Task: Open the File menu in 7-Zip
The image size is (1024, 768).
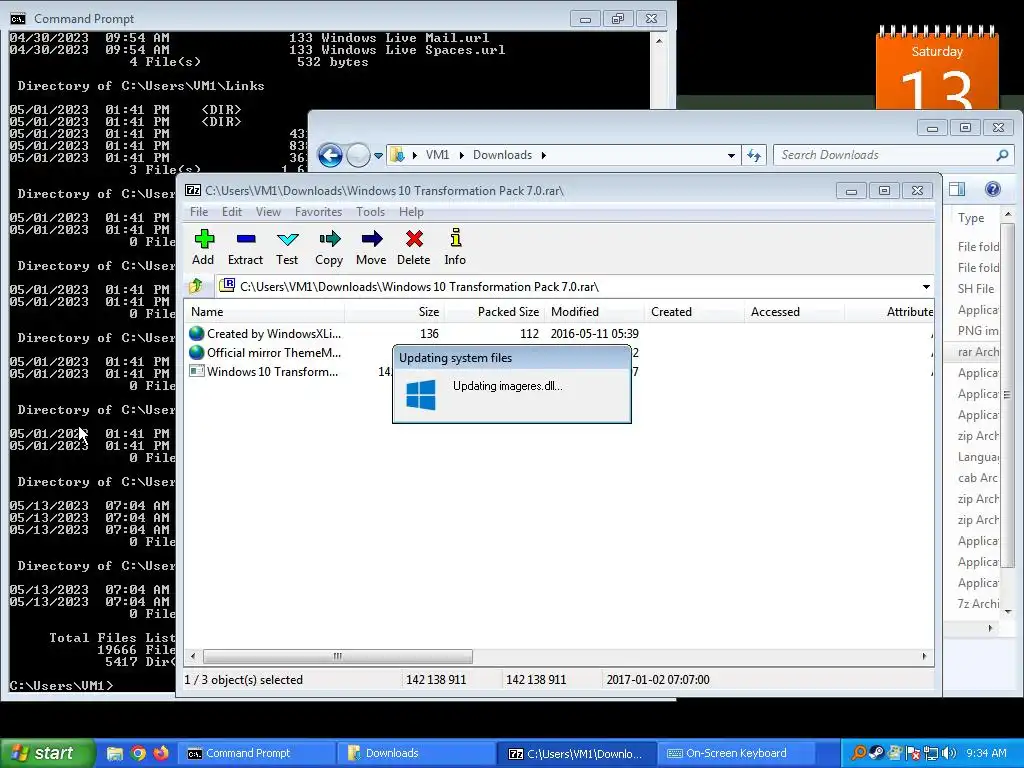Action: click(x=199, y=212)
